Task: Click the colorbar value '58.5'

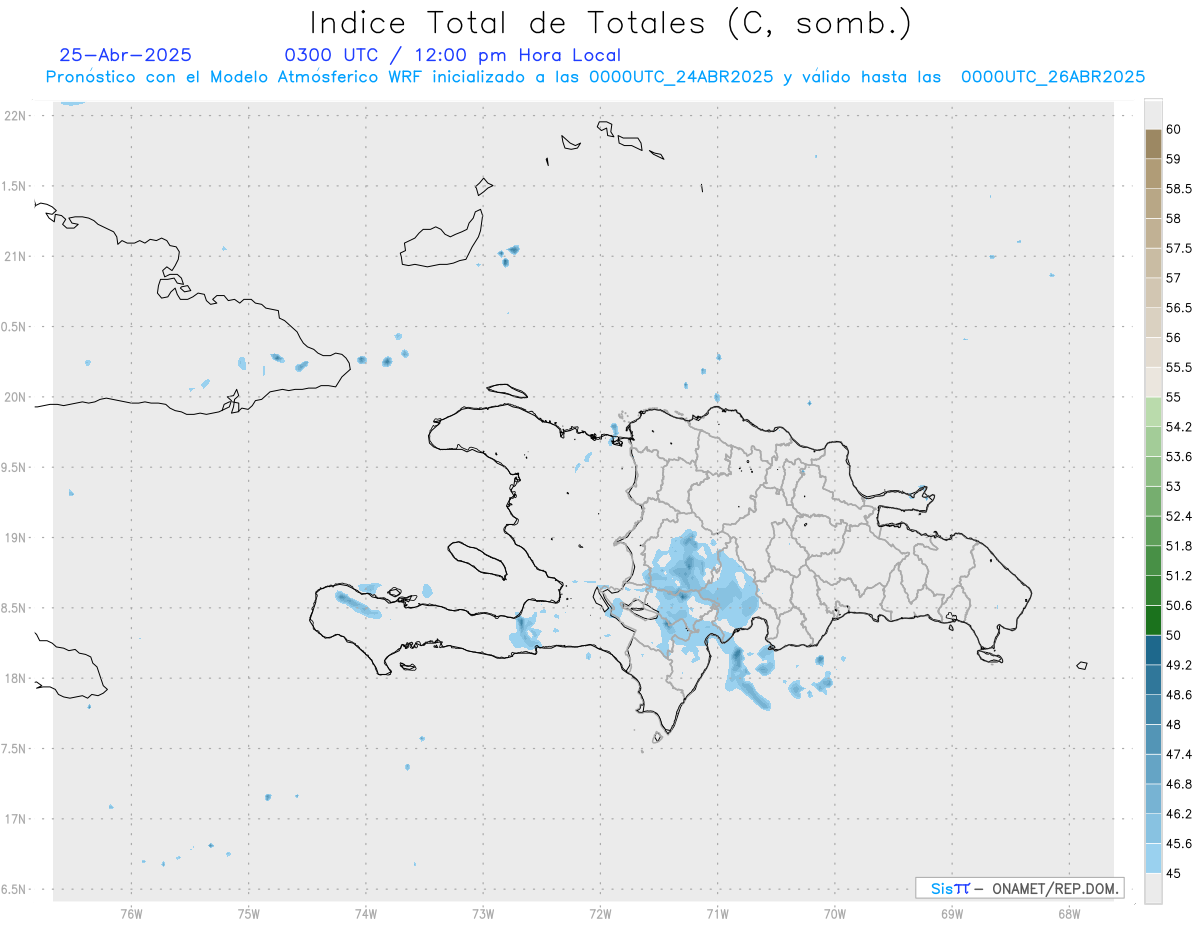Action: (x=1178, y=189)
